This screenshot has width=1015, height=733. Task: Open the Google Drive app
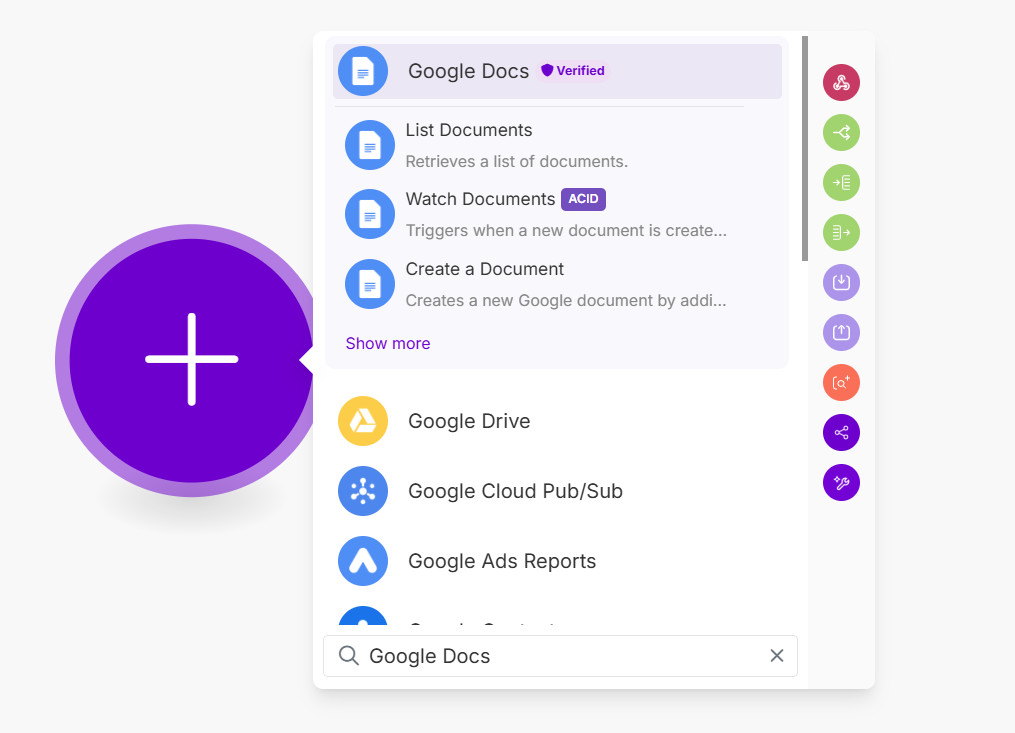pyautogui.click(x=557, y=421)
